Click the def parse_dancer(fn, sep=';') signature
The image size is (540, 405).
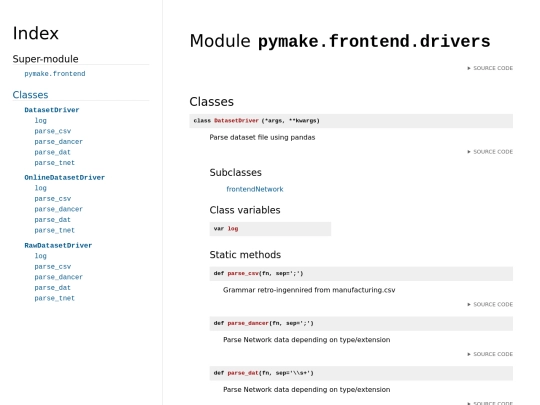[x=361, y=323]
